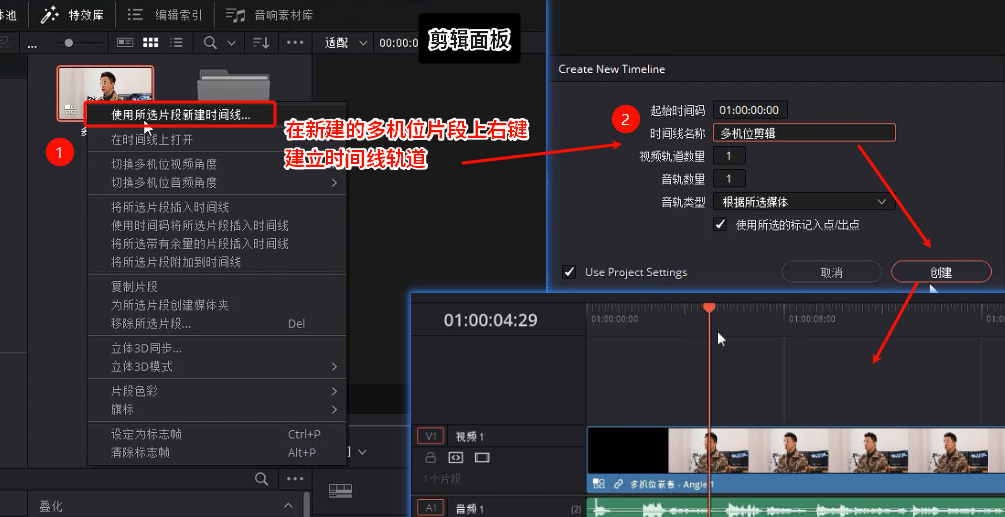Collapse the 叠化 category chevron
Screen dimensions: 1005x517
(x=288, y=506)
